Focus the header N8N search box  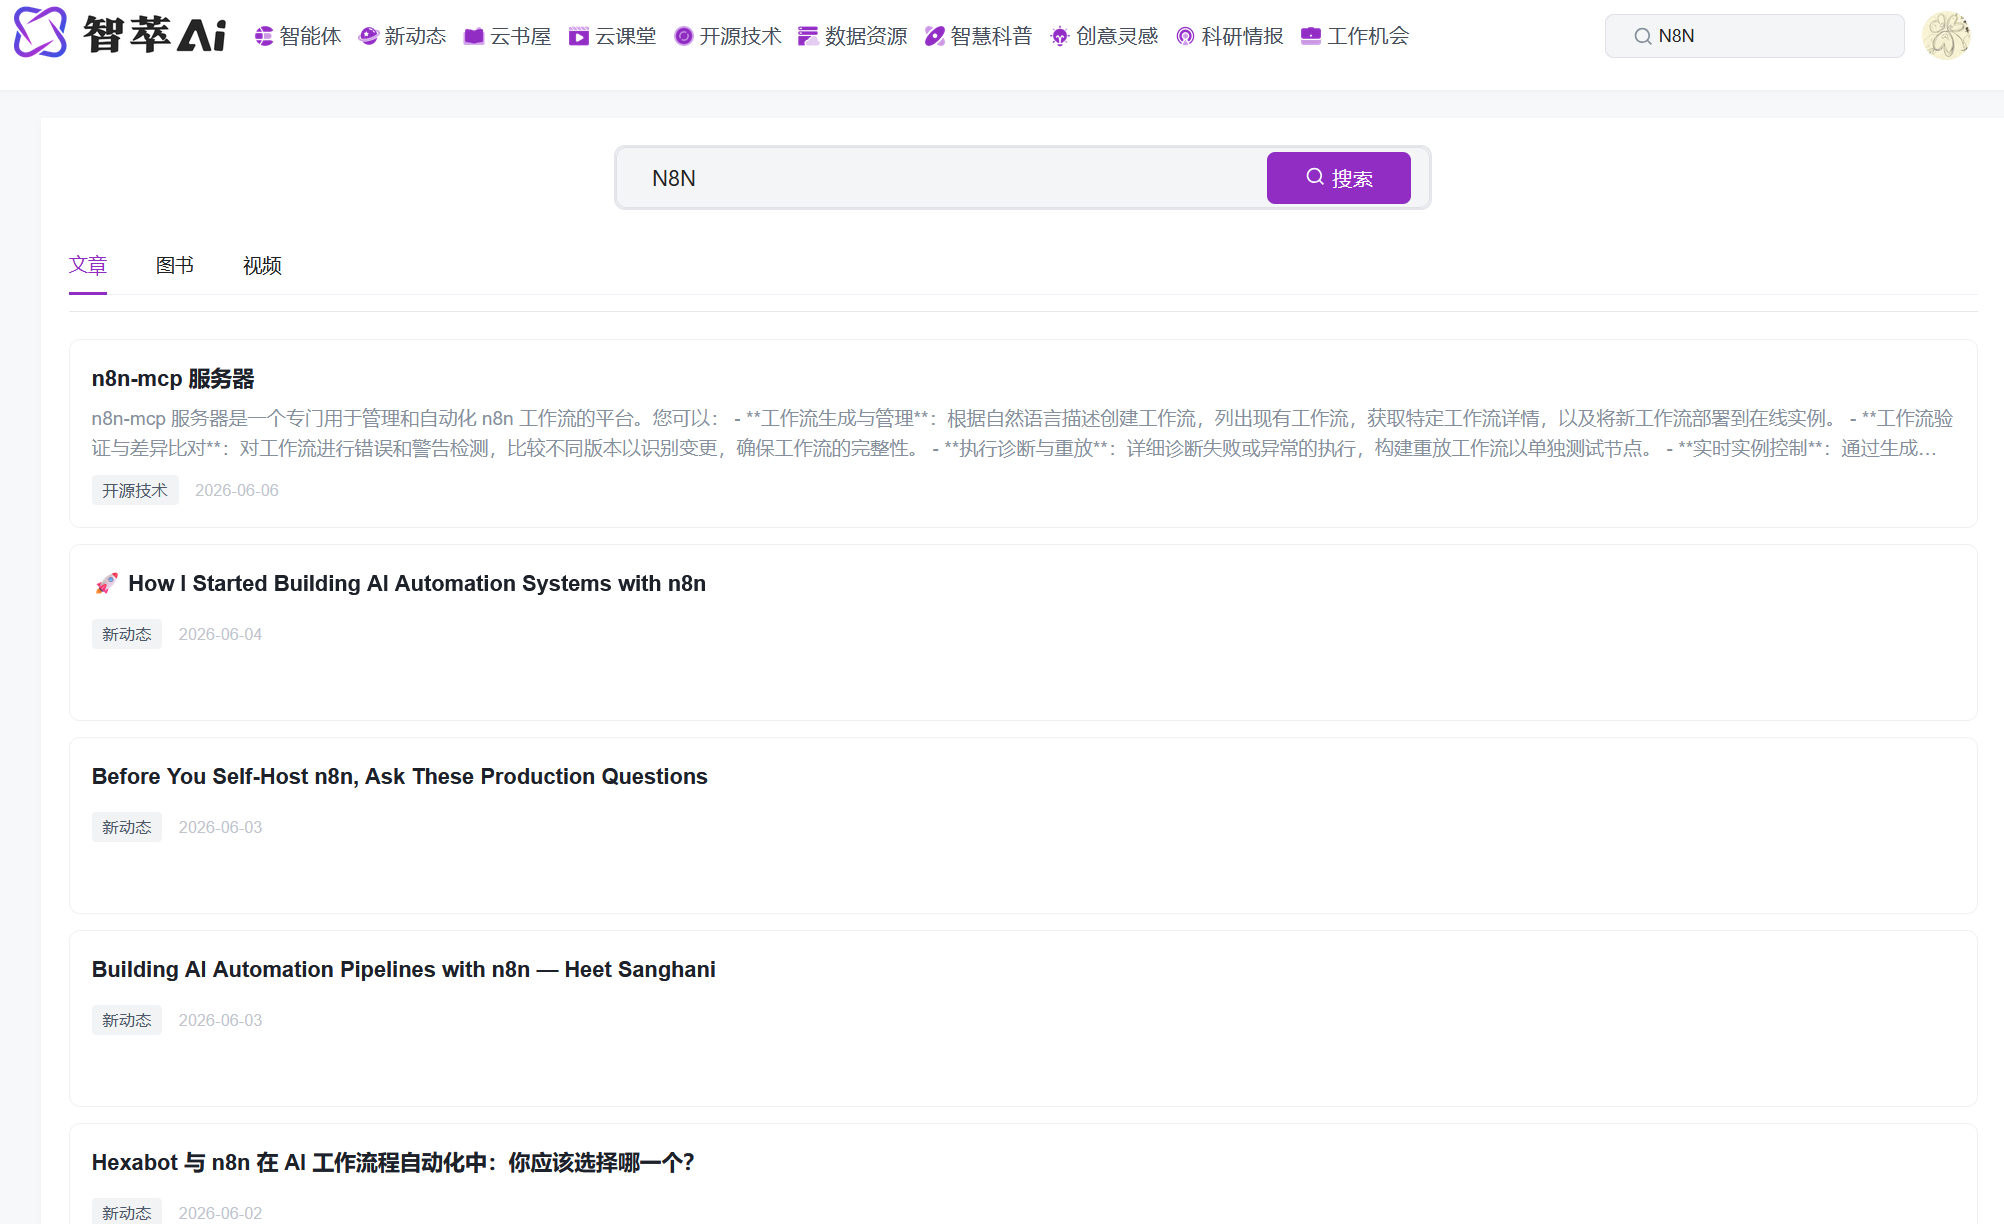1754,36
